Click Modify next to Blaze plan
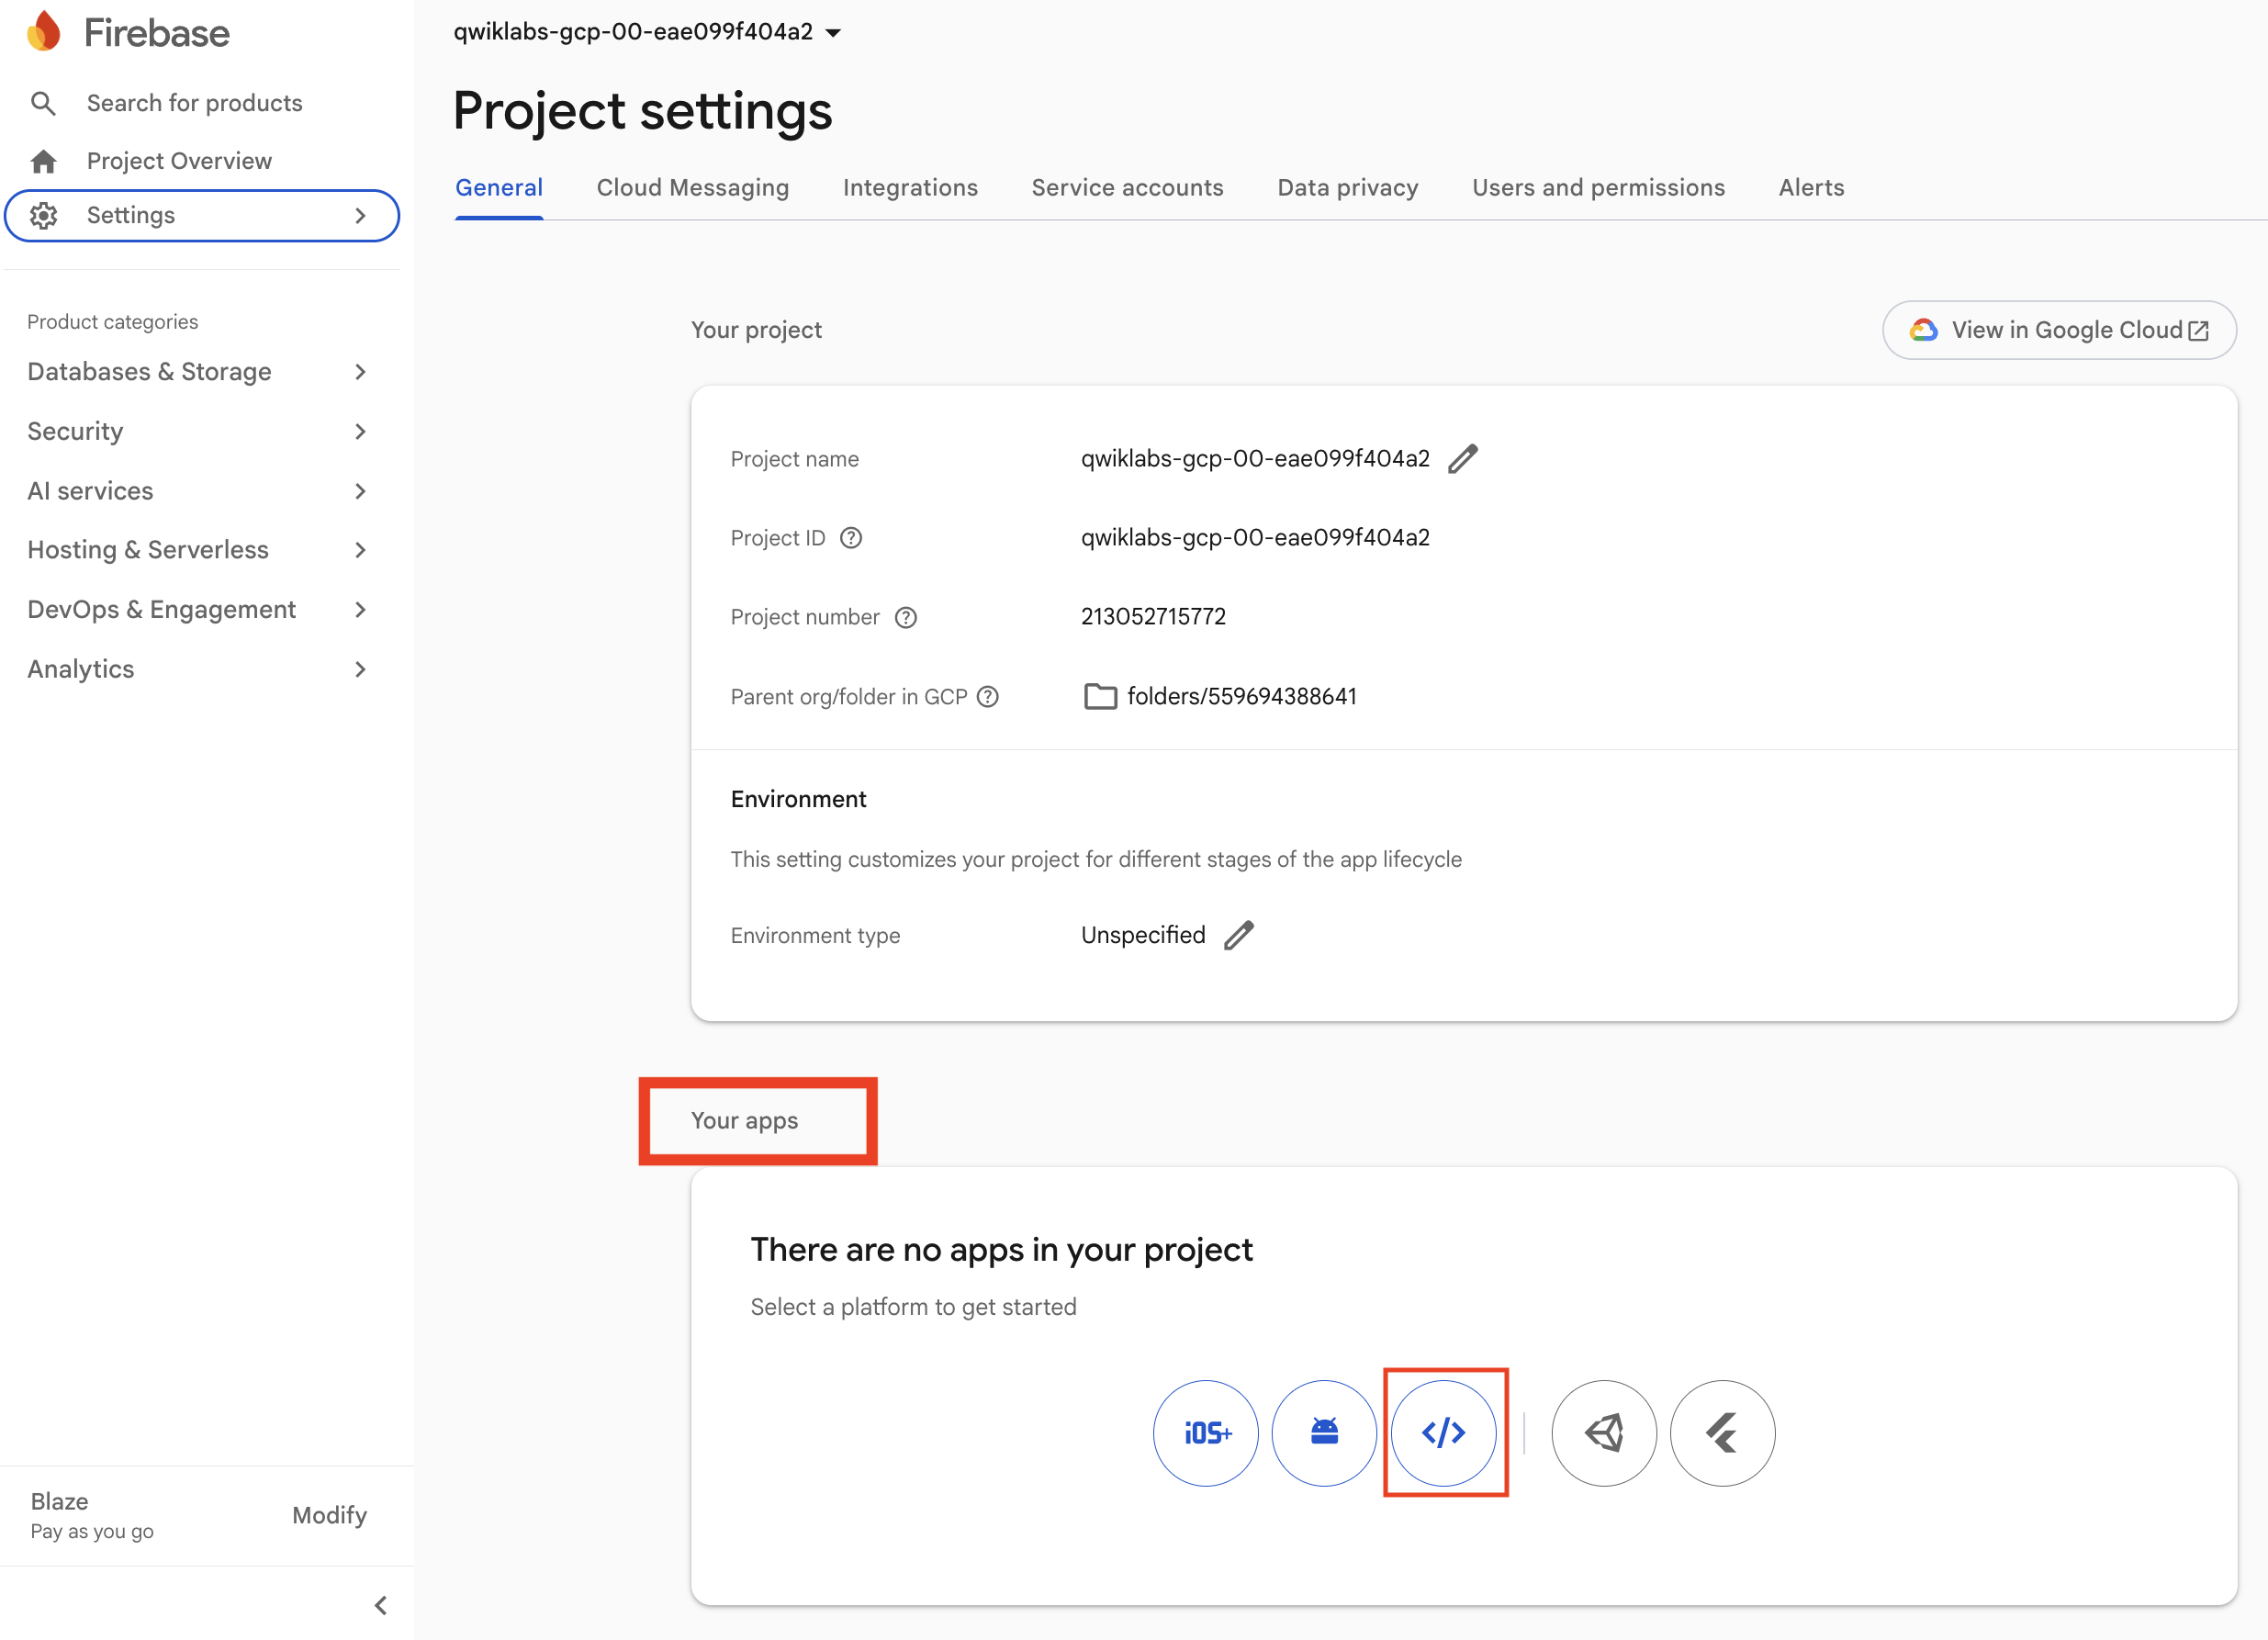Viewport: 2268px width, 1640px height. (x=329, y=1515)
